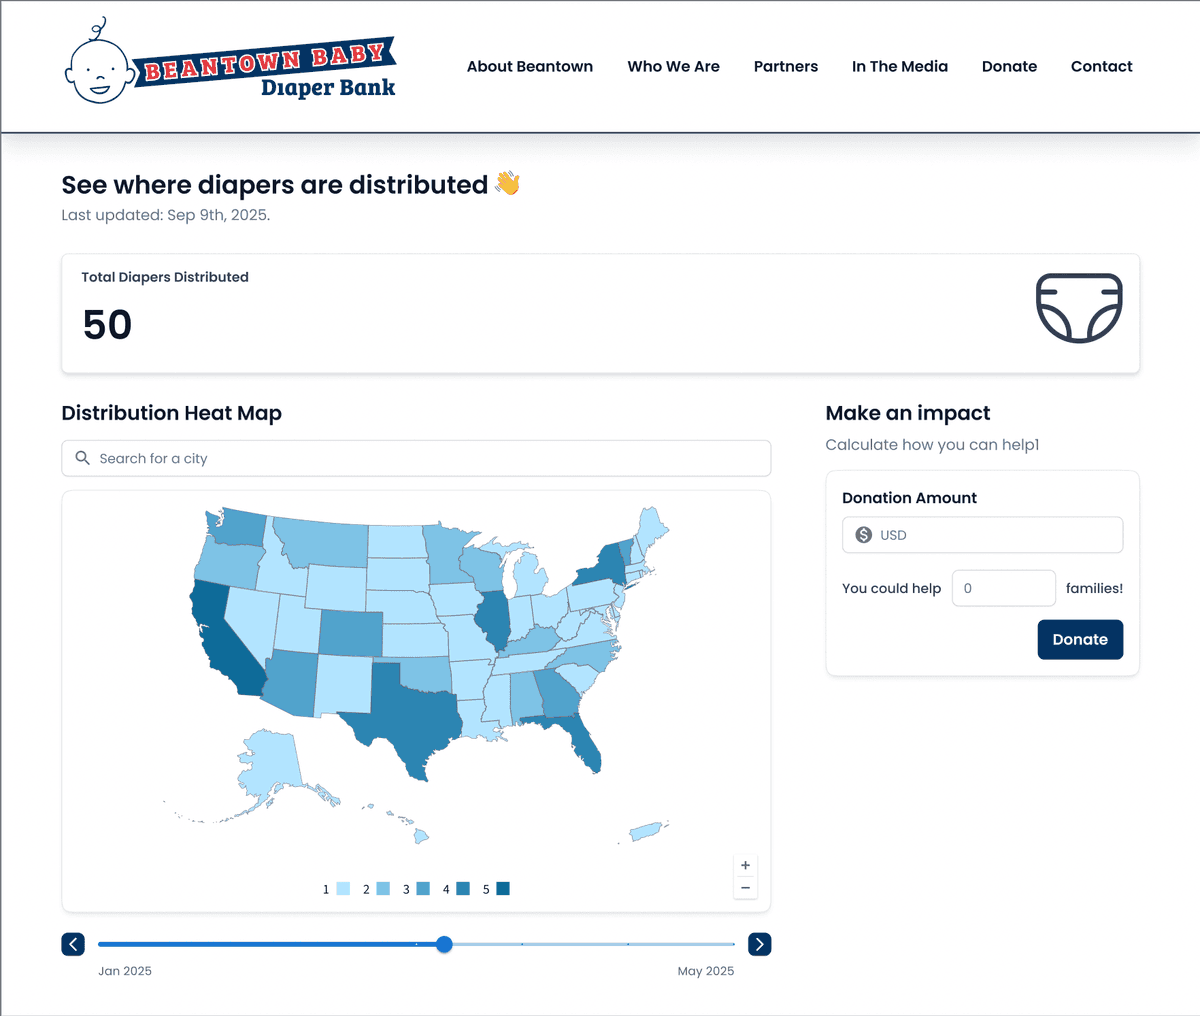Select legend swatch for level 5

pos(503,889)
